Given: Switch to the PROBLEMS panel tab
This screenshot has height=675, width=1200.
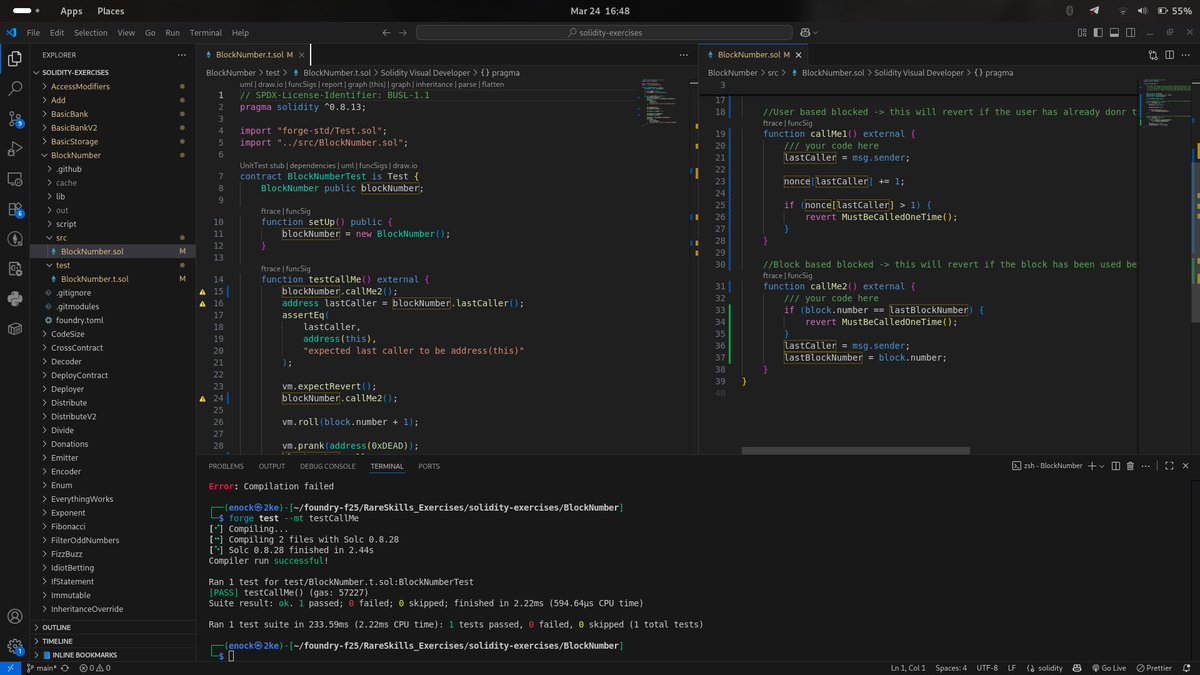Looking at the screenshot, I should click(x=226, y=466).
